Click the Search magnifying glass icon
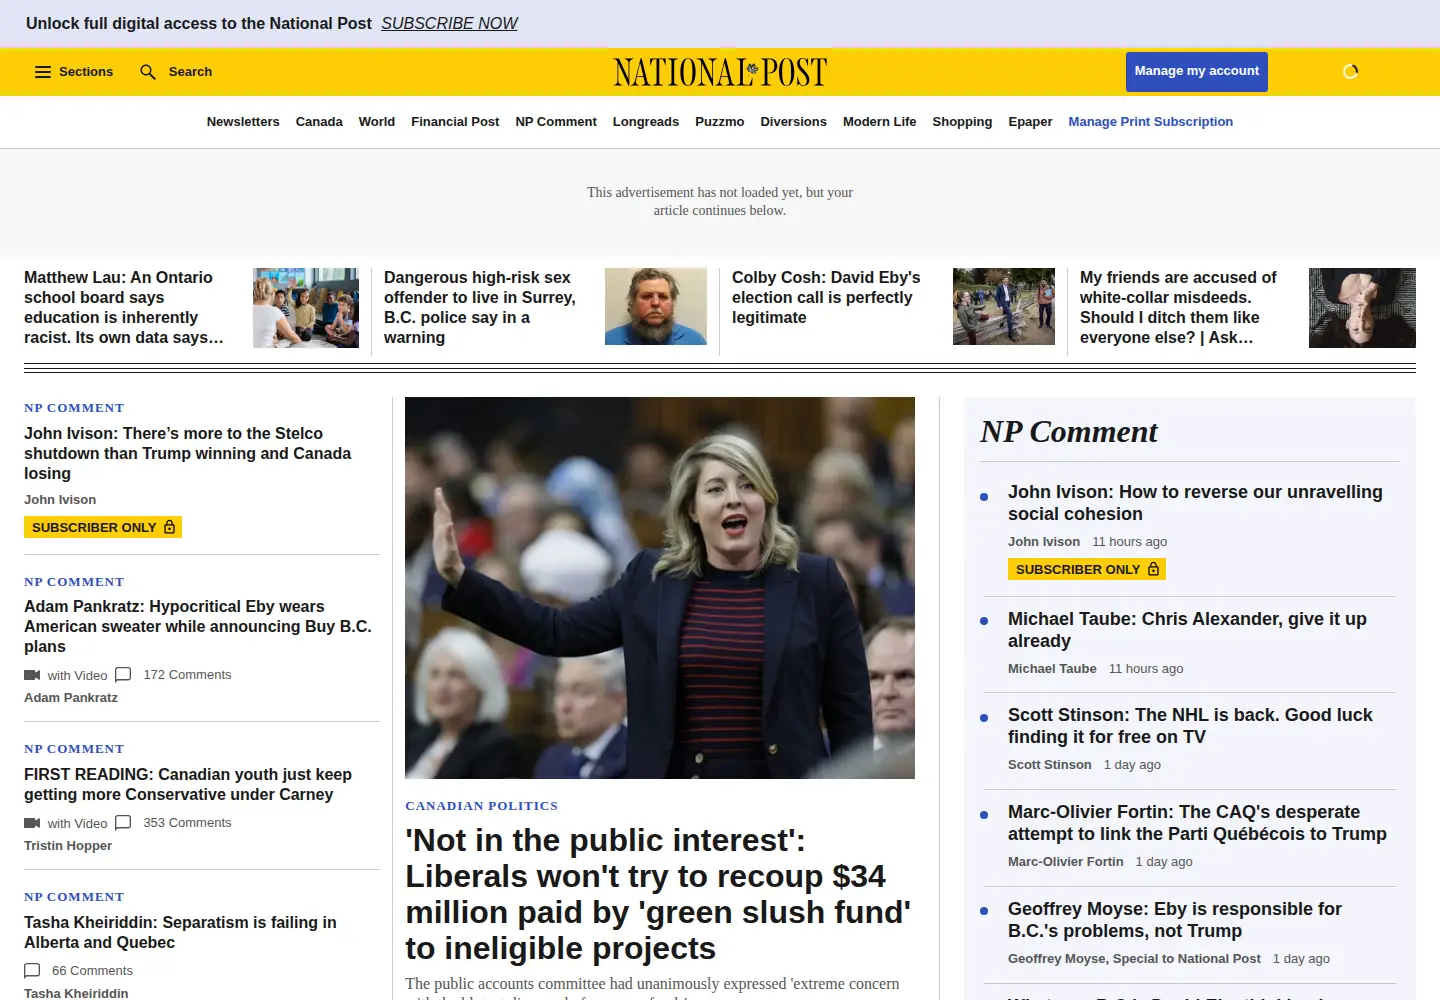Viewport: 1440px width, 1000px height. [148, 72]
